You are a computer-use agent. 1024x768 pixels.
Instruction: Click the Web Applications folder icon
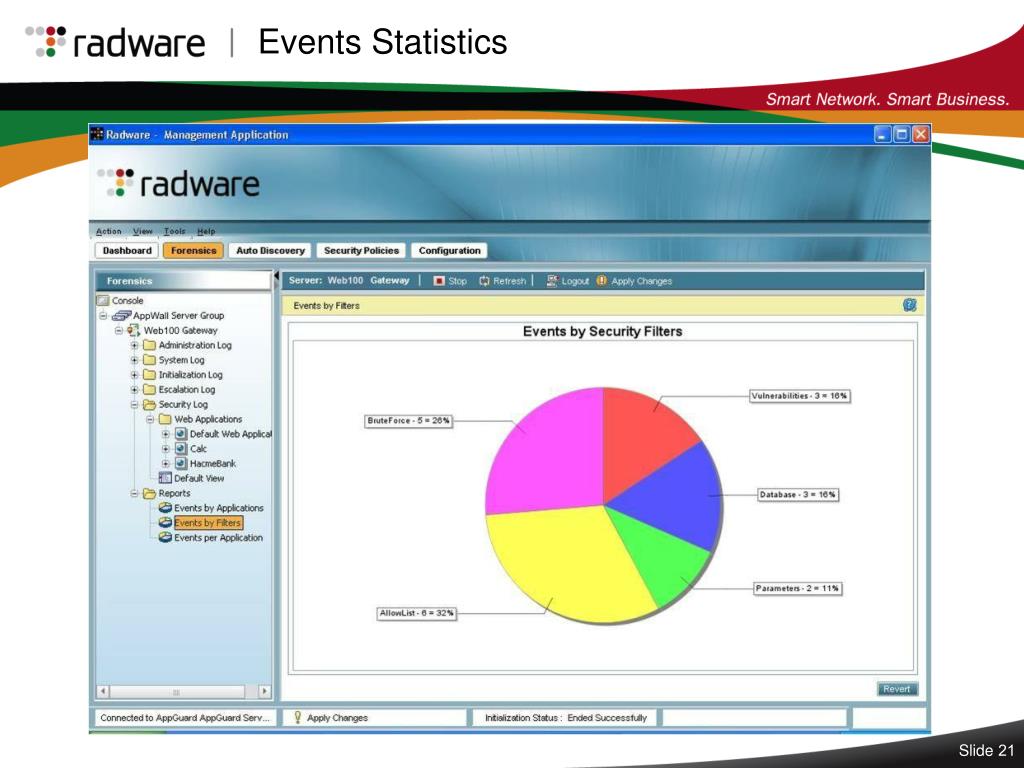tap(165, 419)
